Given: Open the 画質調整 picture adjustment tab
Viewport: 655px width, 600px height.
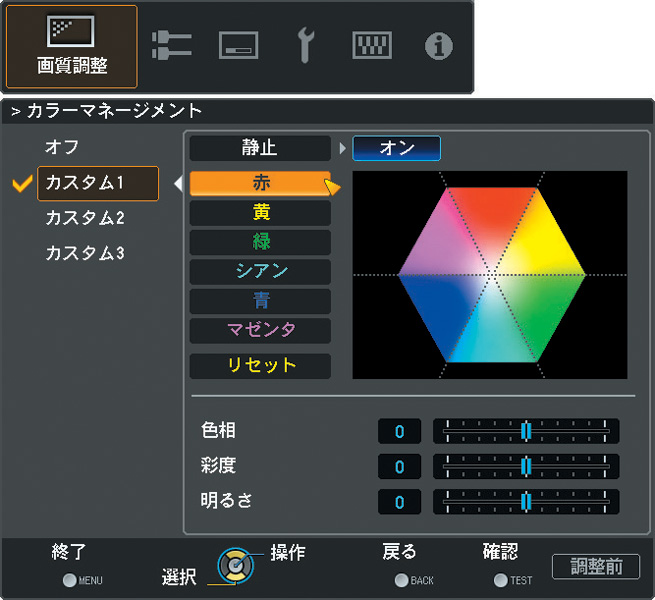Looking at the screenshot, I should pyautogui.click(x=72, y=47).
